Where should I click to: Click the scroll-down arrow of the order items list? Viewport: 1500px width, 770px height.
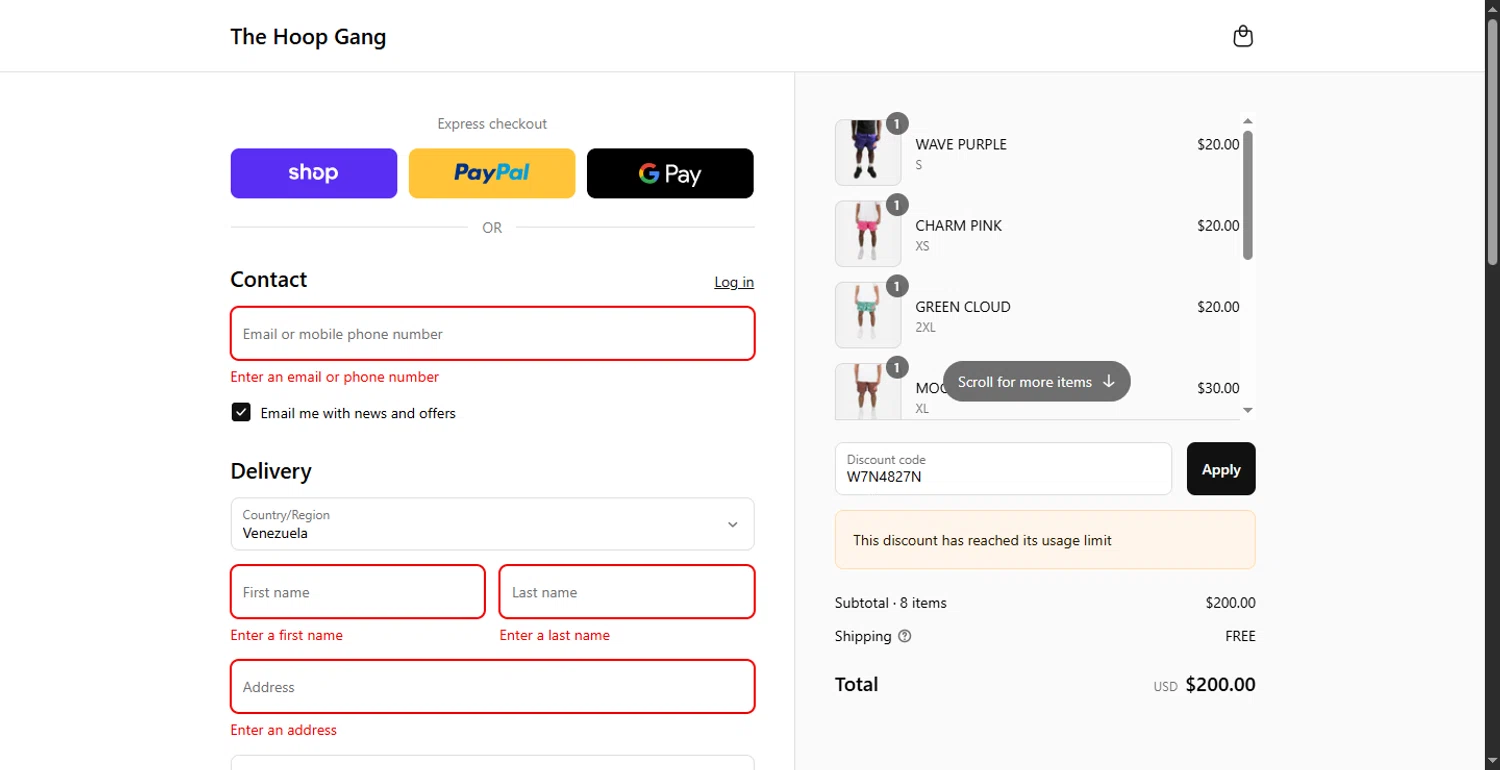[x=1247, y=410]
